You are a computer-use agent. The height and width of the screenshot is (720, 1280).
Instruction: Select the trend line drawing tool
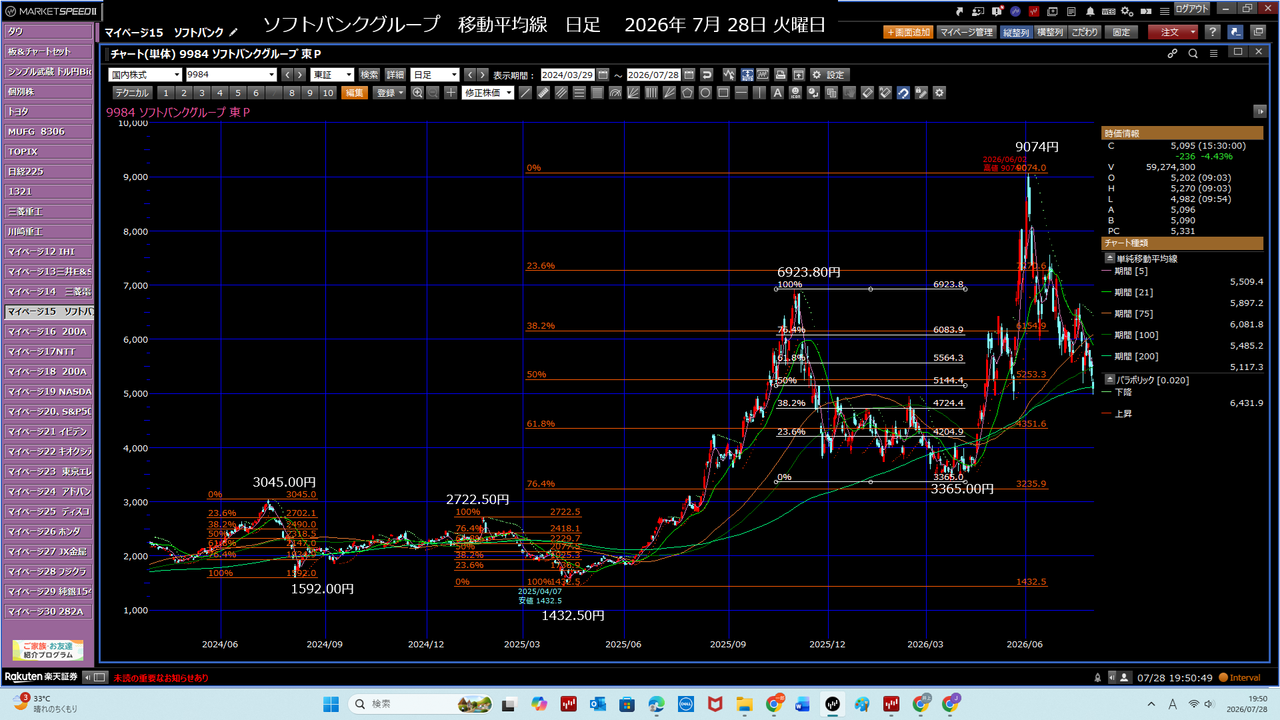tap(525, 93)
